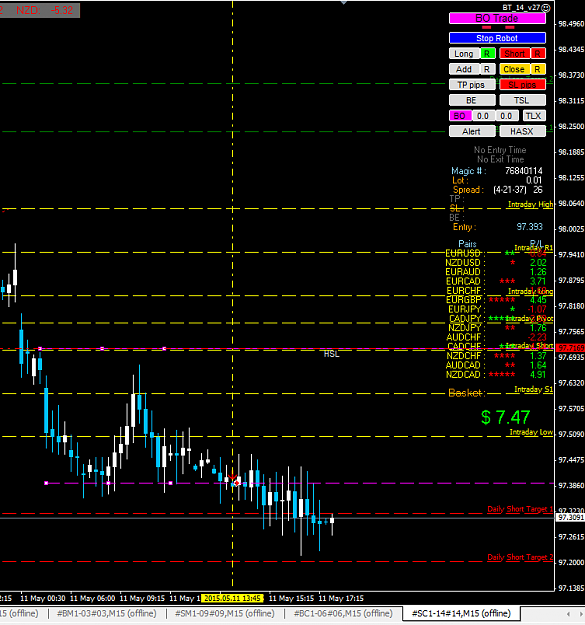This screenshot has height=625, width=585.
Task: Click the grey R button beside Add
Action: tap(488, 69)
